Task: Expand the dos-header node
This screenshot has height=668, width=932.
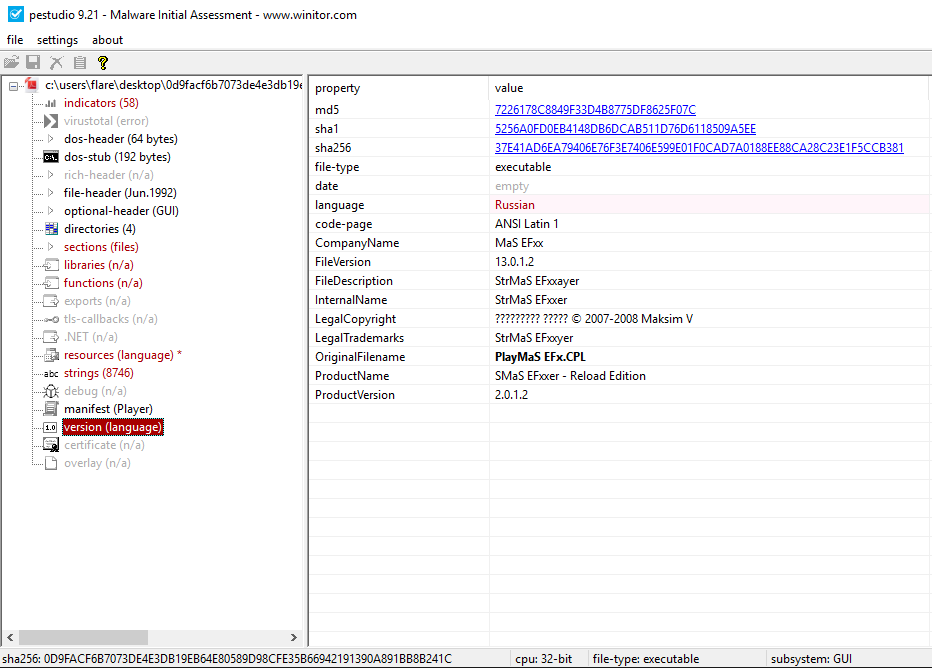Action: pos(51,138)
